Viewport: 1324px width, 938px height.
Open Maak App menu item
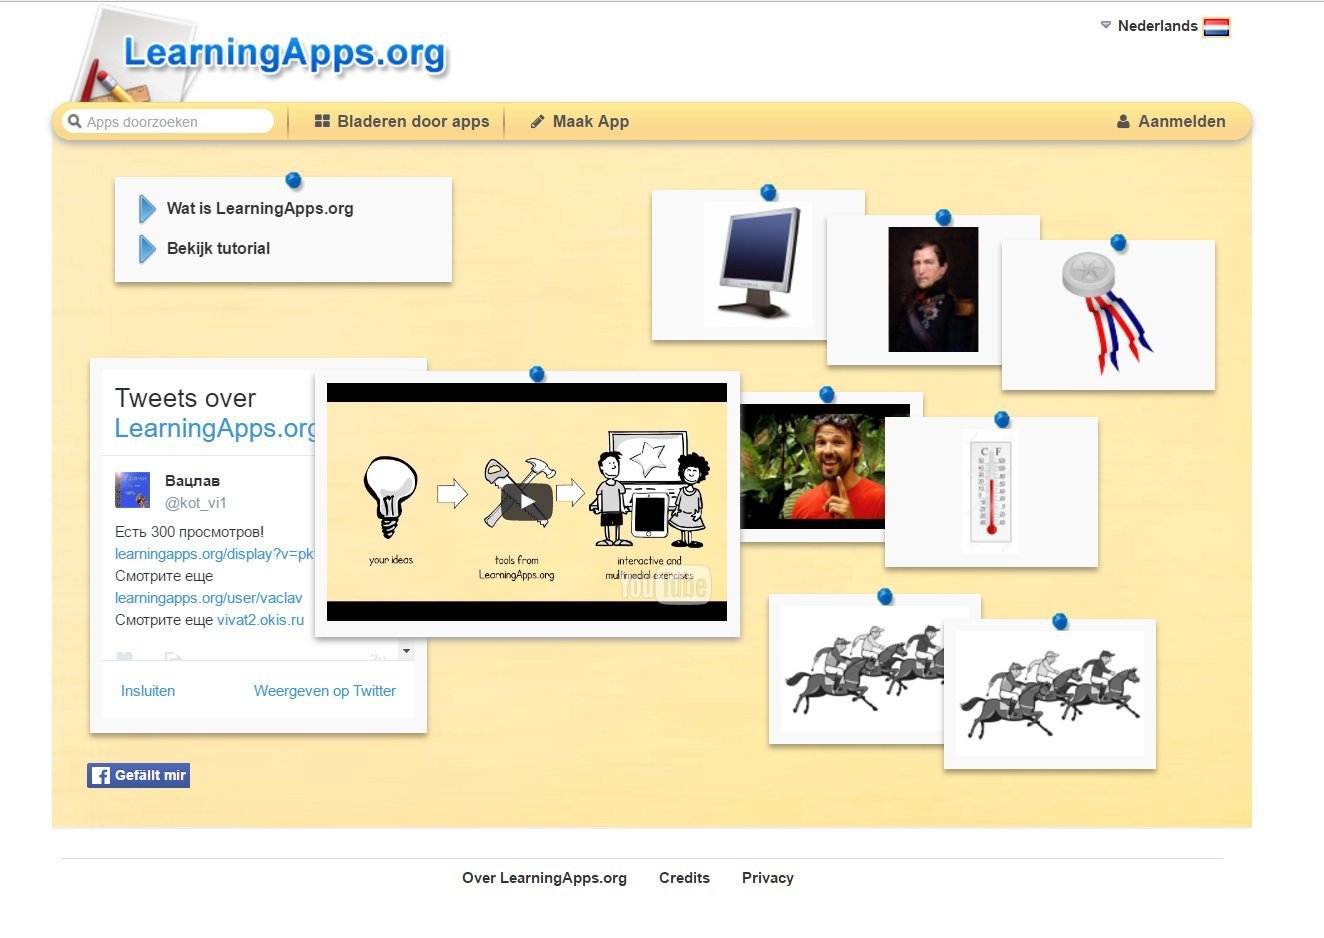[580, 121]
